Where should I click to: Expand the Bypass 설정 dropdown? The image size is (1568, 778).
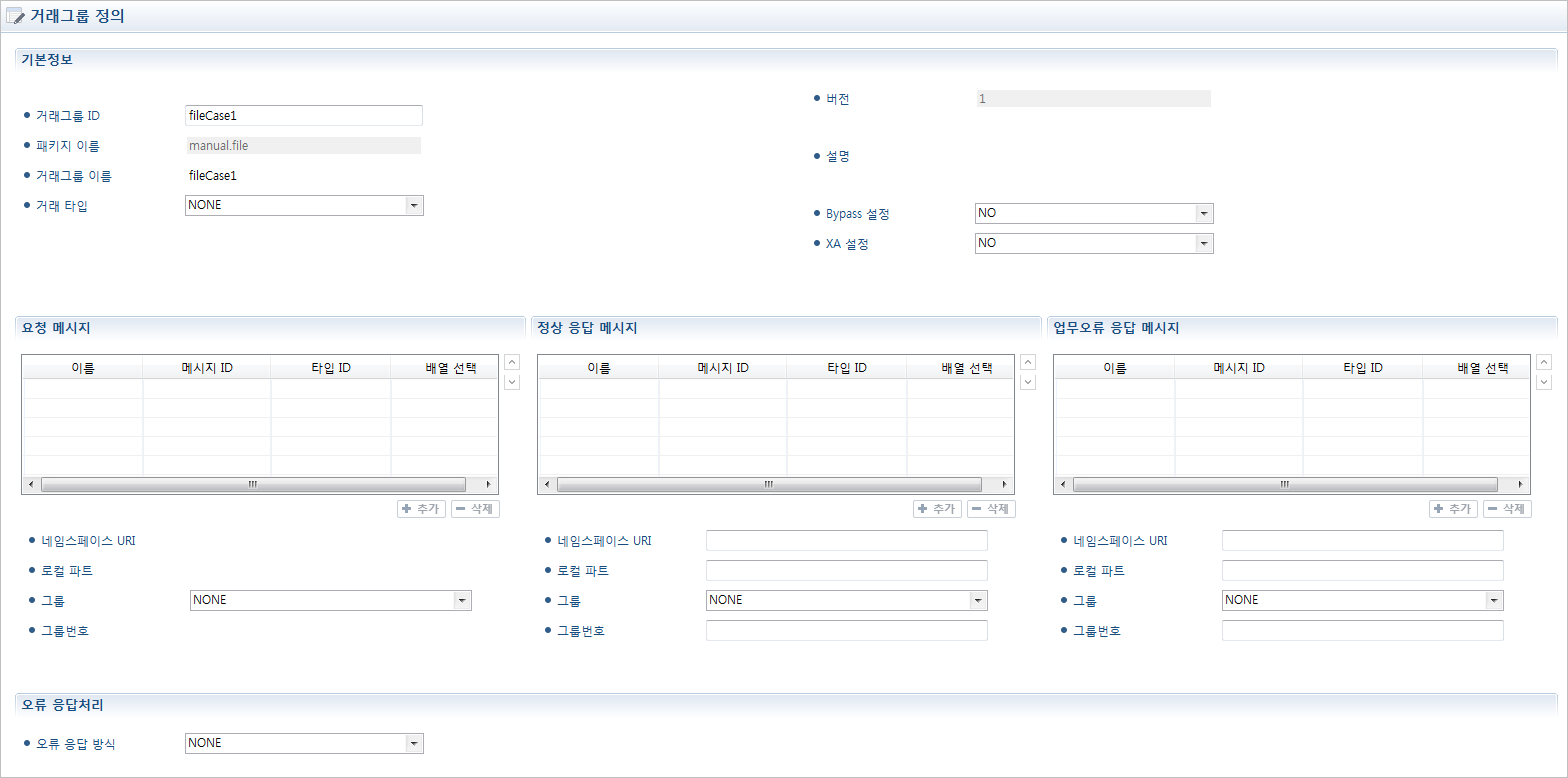pos(1203,214)
